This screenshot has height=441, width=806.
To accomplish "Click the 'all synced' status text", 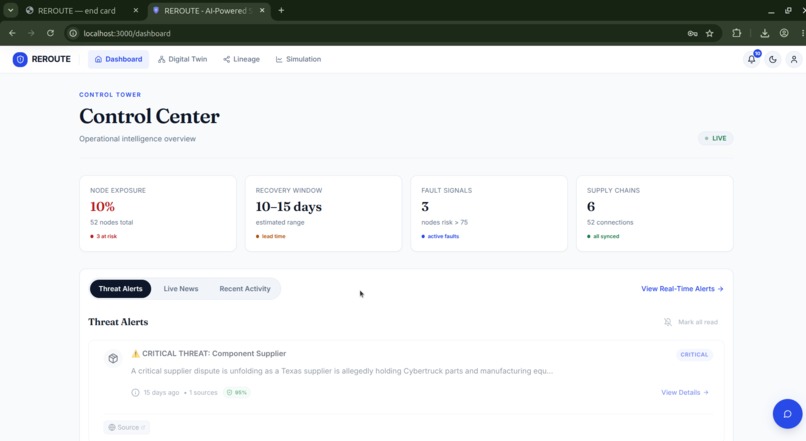I will (606, 236).
